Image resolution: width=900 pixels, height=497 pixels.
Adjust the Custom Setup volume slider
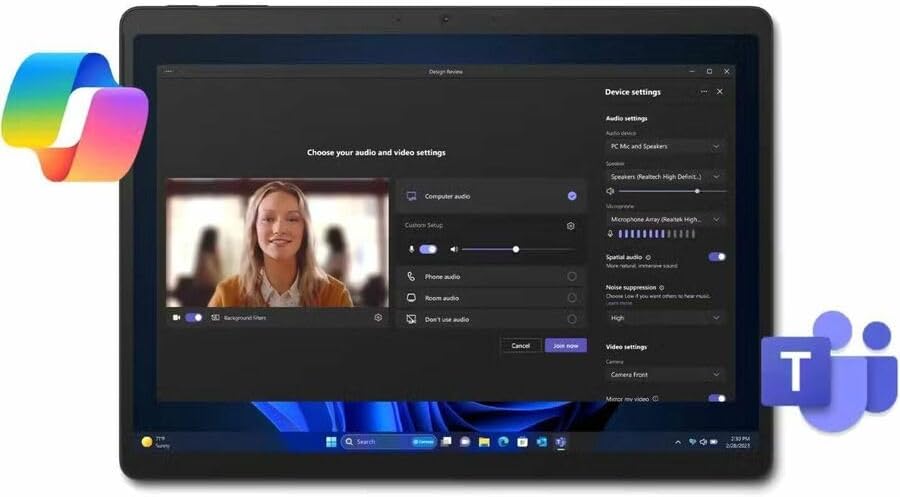[x=517, y=249]
